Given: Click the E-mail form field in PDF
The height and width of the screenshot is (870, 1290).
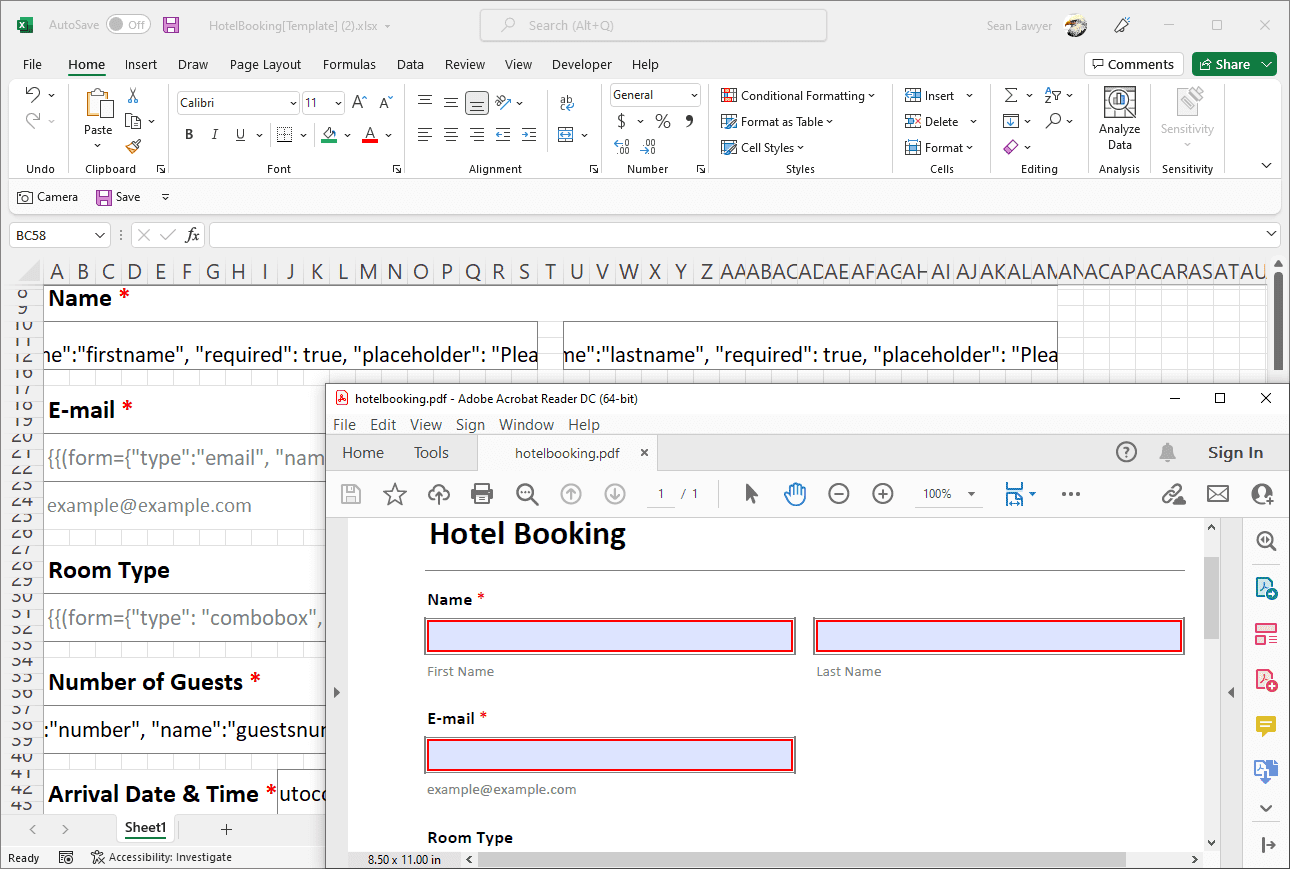Looking at the screenshot, I should 610,755.
